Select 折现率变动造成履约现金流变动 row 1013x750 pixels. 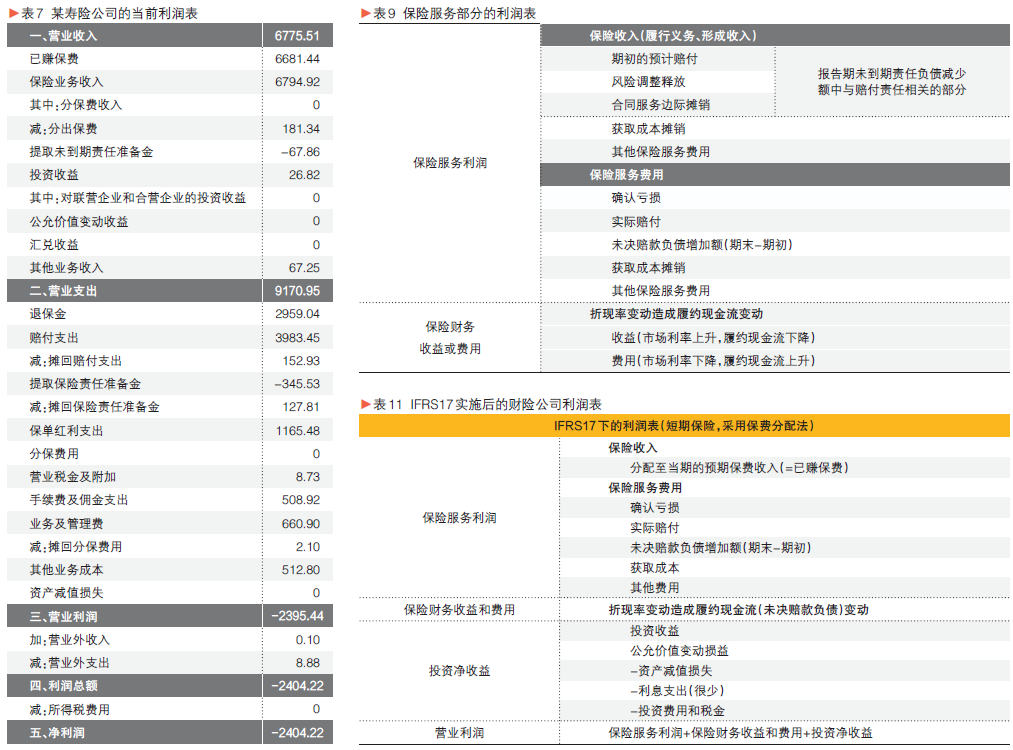click(775, 314)
